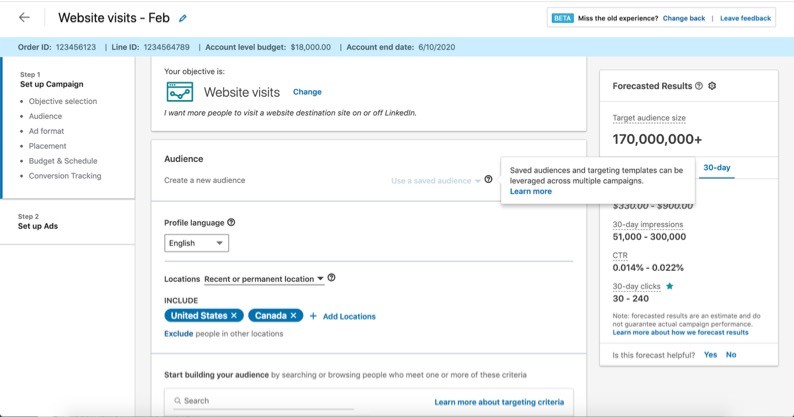Click the Leave feedback link

pos(745,18)
